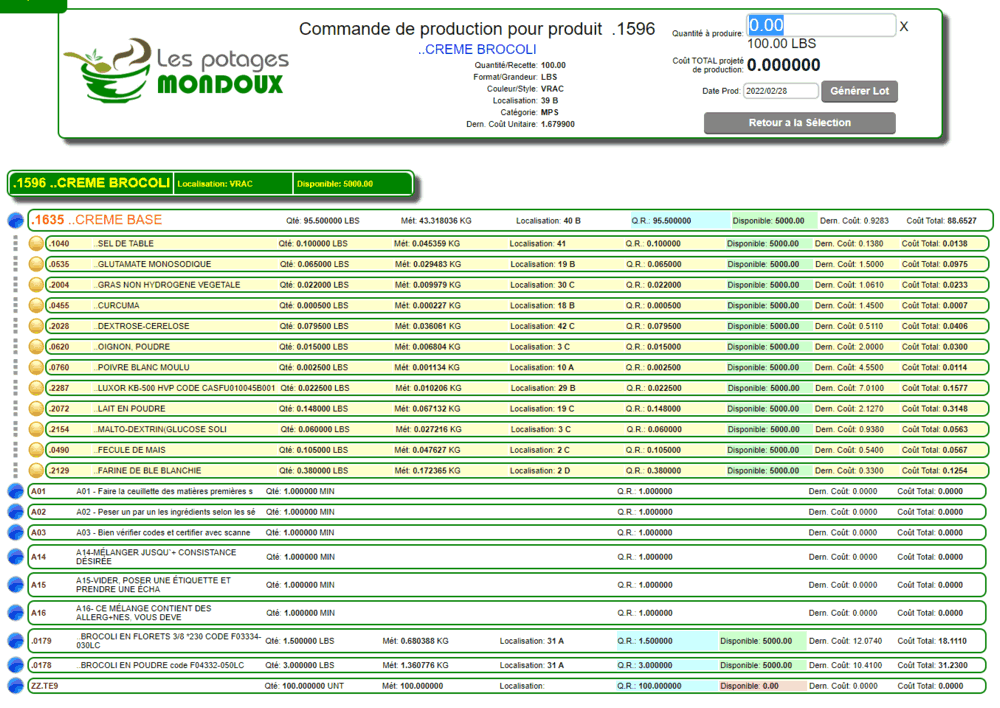The height and width of the screenshot is (708, 1000).
Task: Click A02 - Peser un par un description
Action: click(166, 512)
